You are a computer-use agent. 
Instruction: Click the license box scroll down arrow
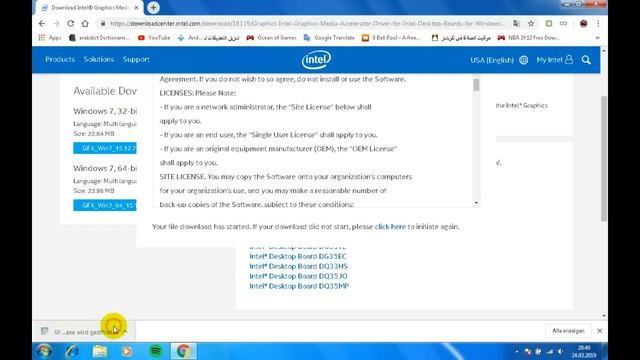tap(476, 203)
